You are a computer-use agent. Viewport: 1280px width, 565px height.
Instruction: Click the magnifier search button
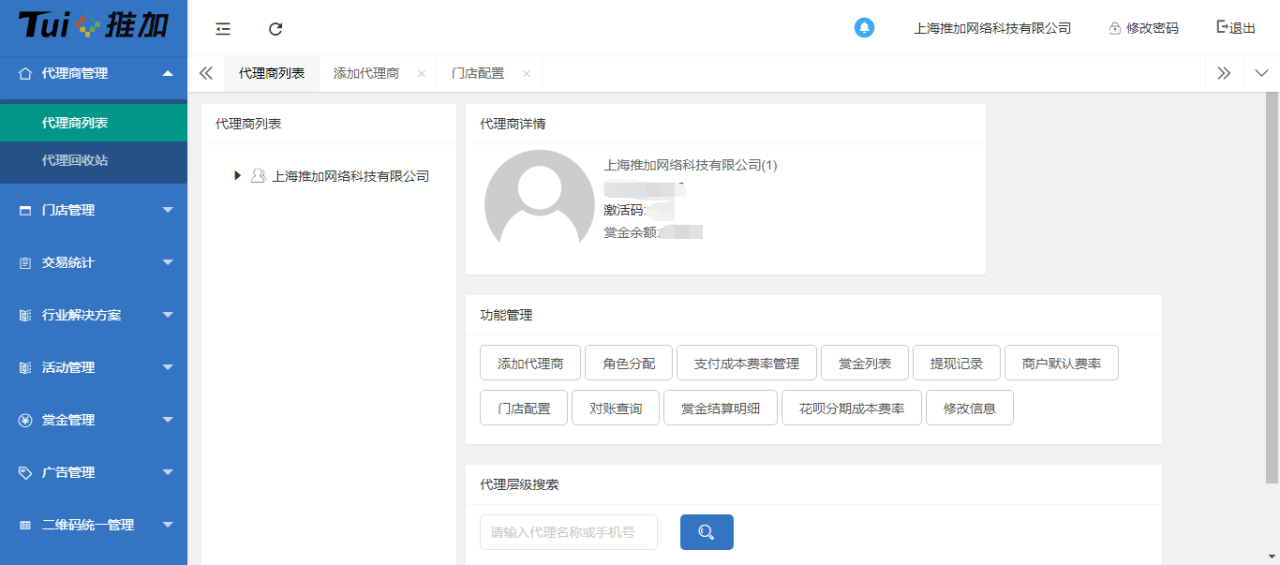pyautogui.click(x=706, y=532)
